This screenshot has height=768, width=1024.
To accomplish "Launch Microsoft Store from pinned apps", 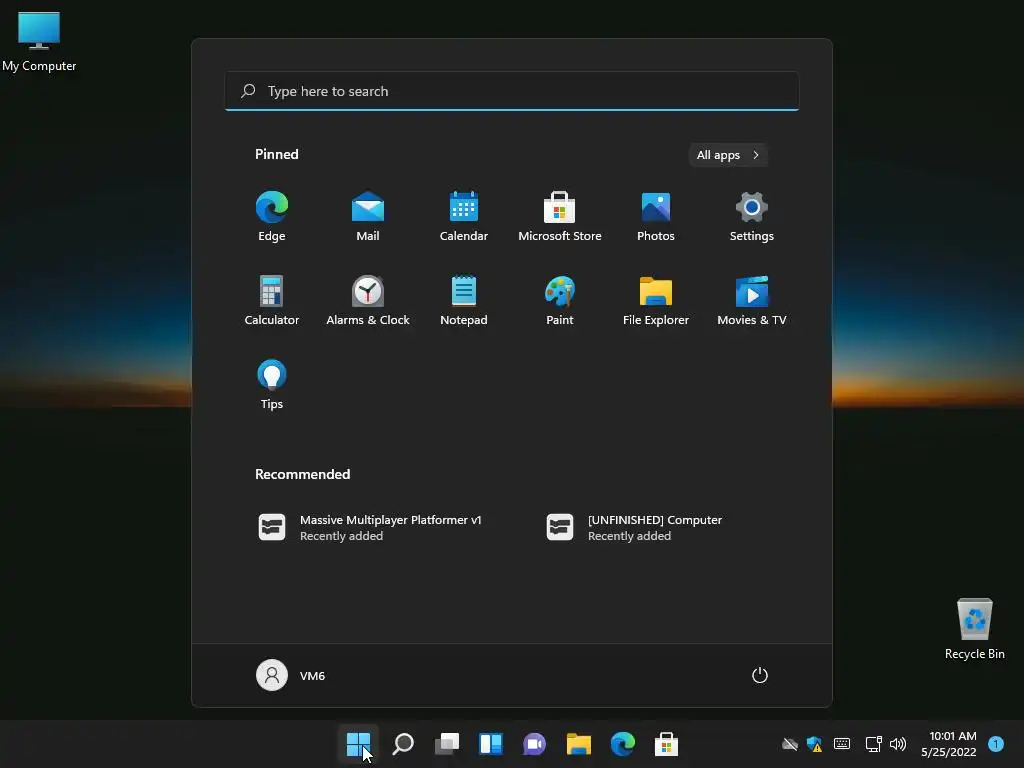I will (560, 216).
